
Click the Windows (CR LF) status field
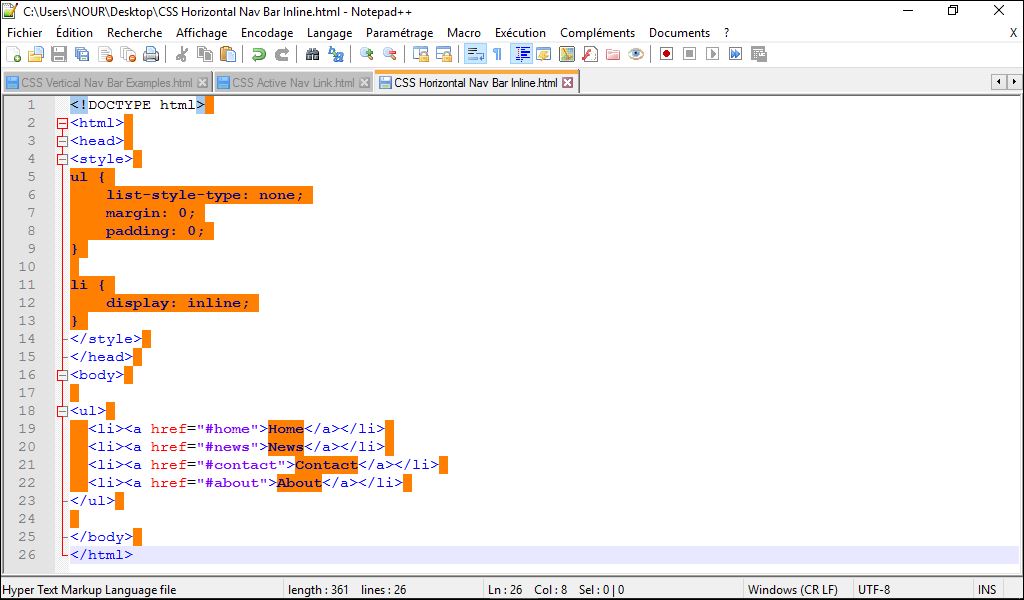(792, 590)
